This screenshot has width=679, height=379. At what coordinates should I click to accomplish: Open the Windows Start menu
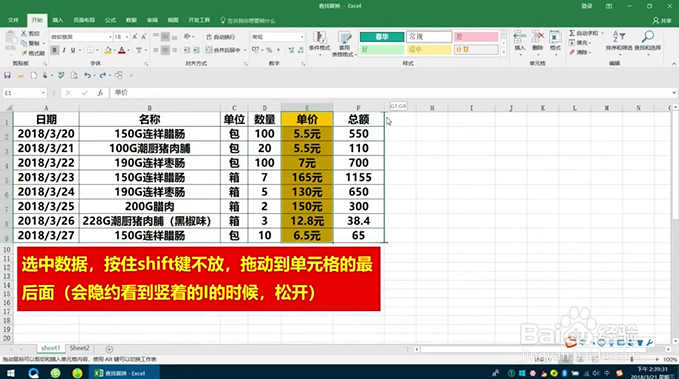click(11, 373)
